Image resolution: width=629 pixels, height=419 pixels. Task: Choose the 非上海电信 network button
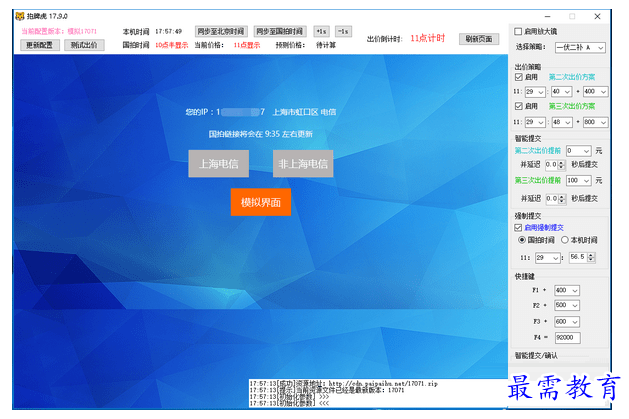tap(303, 164)
